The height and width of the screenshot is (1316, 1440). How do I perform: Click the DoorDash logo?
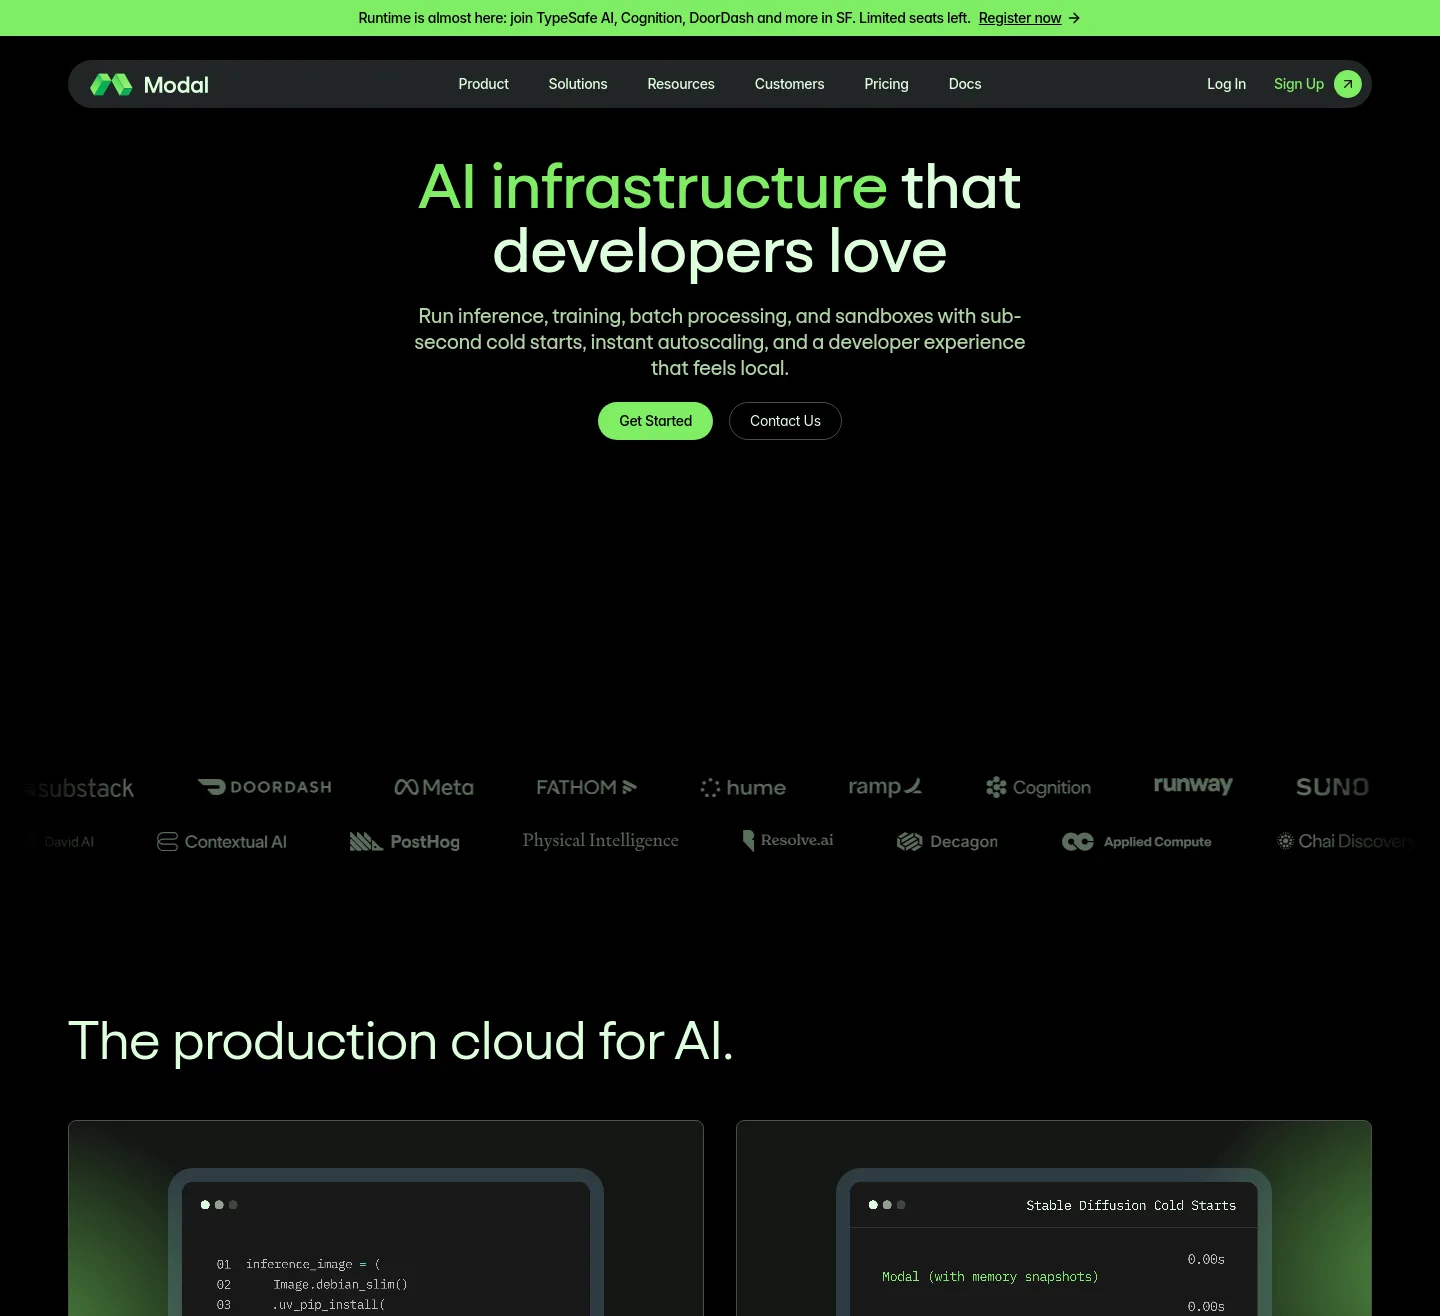(x=265, y=787)
